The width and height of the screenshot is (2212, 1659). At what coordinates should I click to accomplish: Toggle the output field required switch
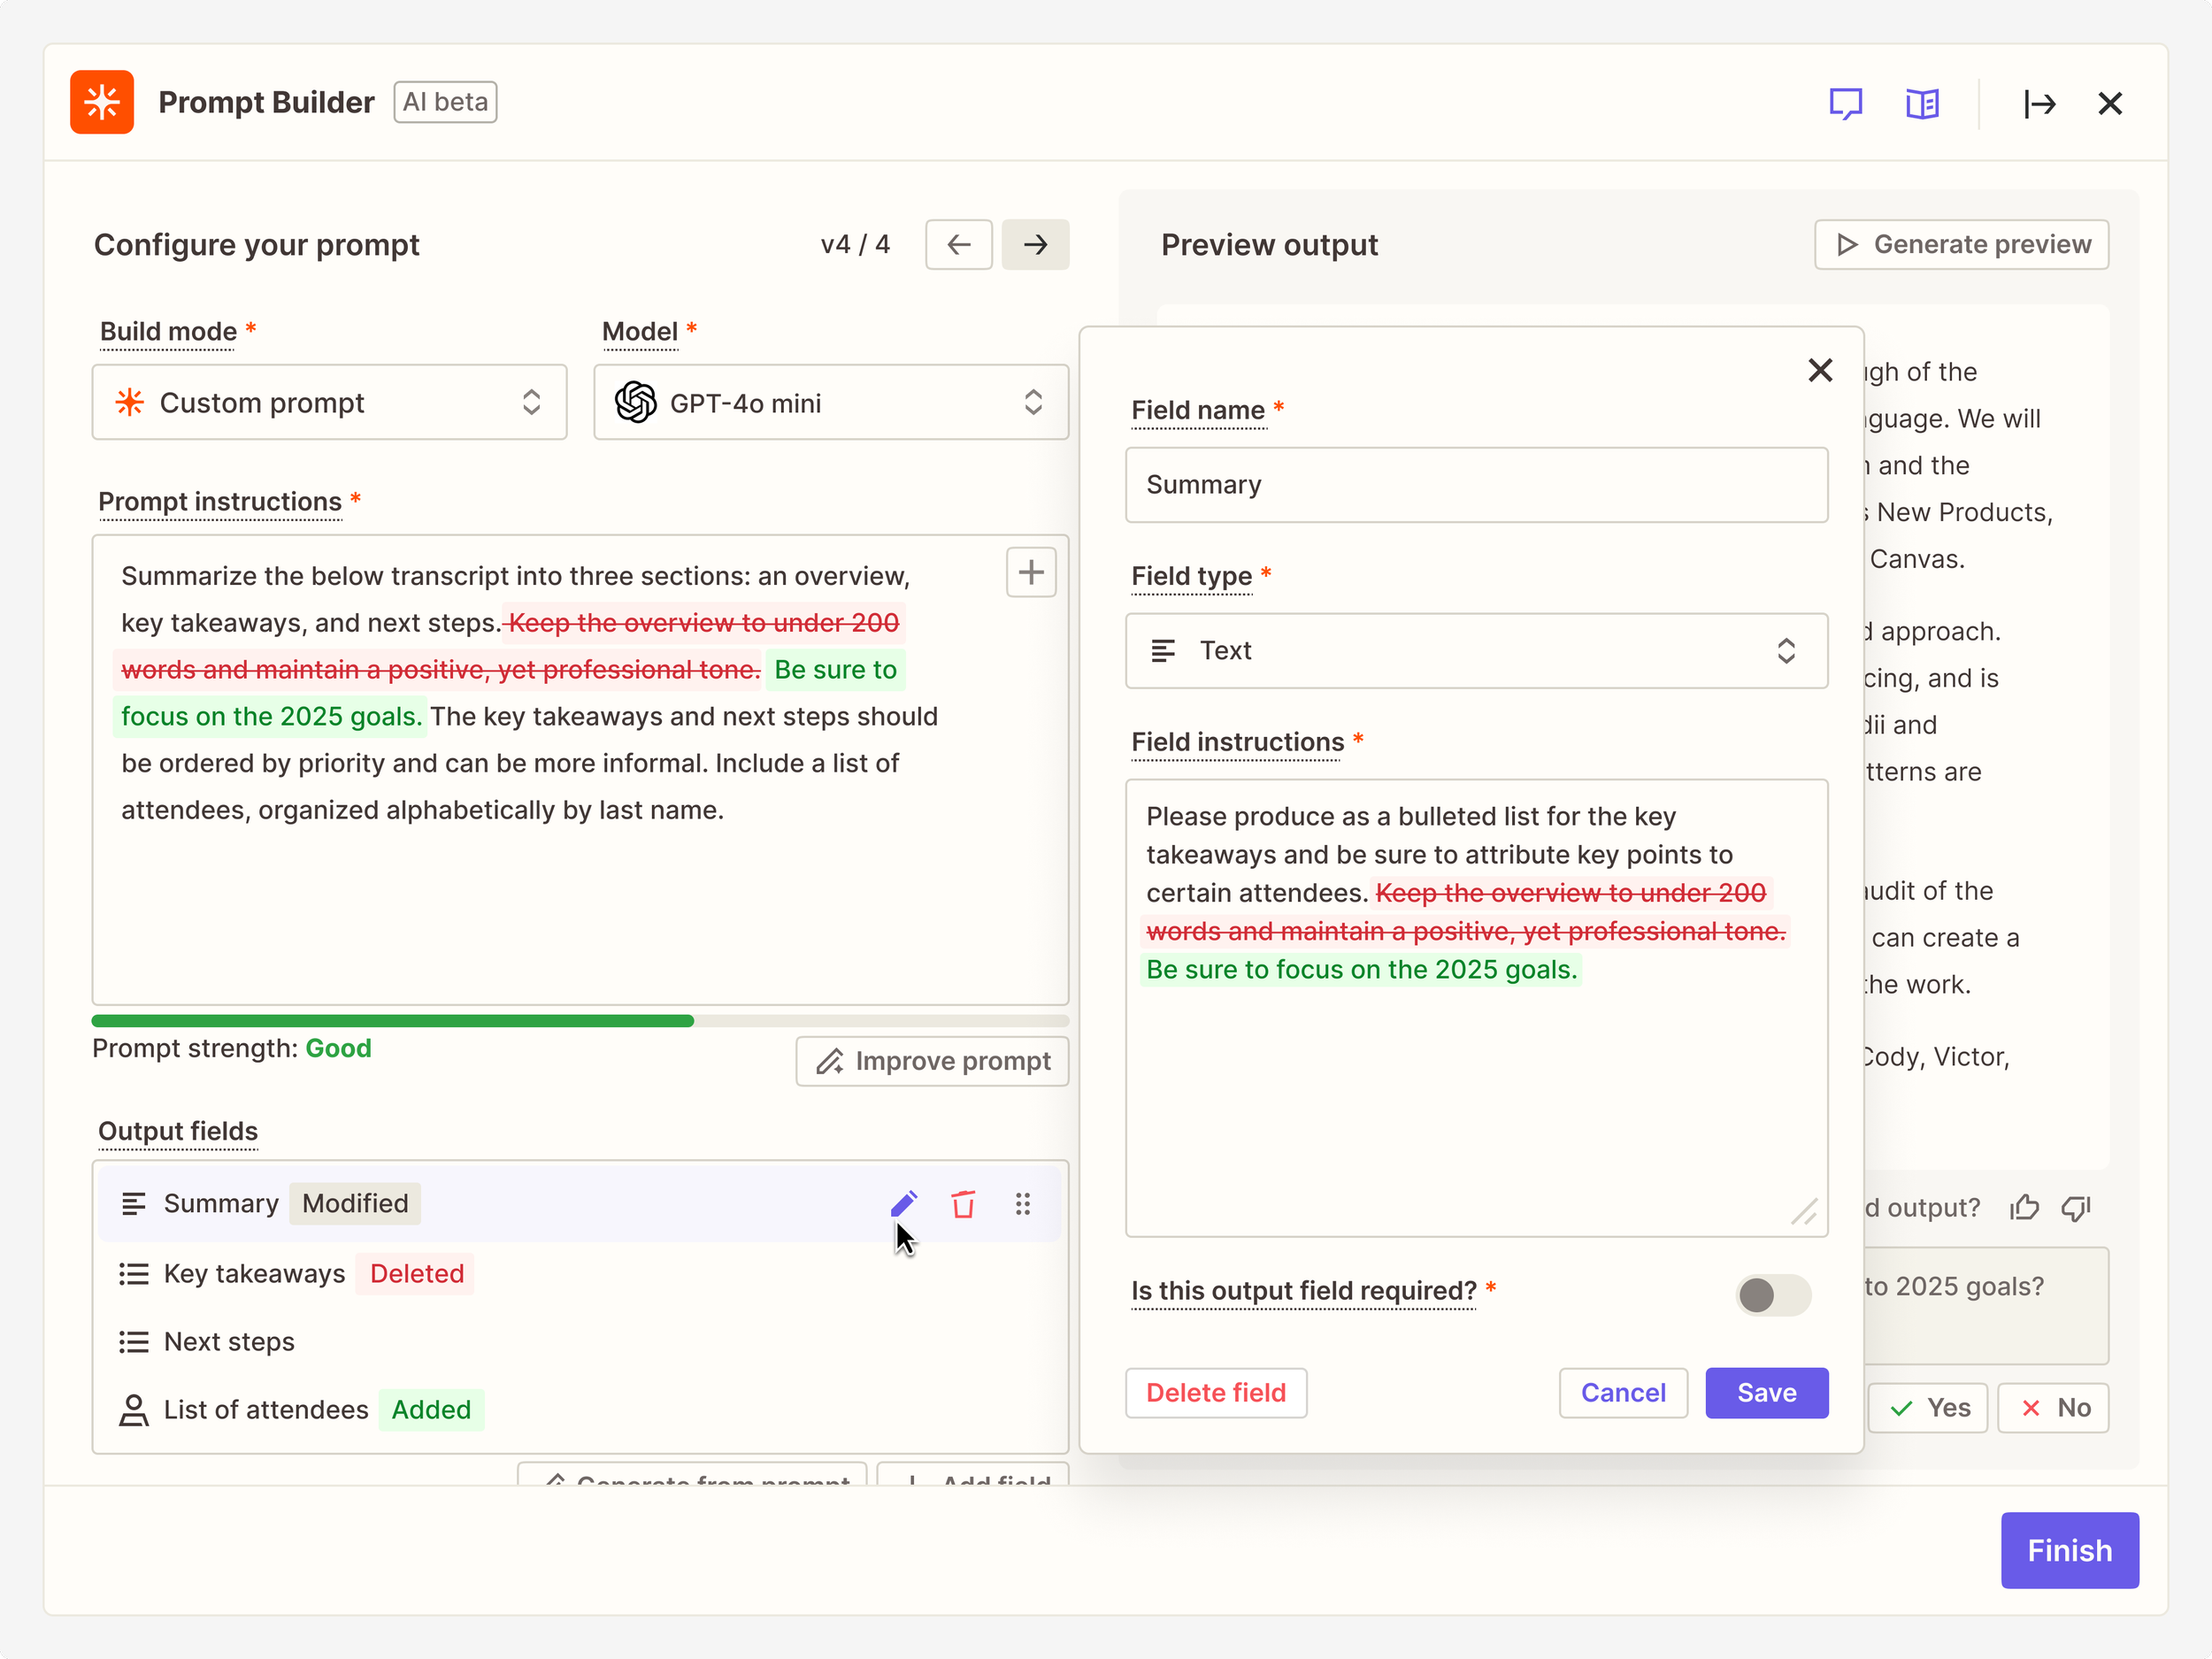[1772, 1295]
